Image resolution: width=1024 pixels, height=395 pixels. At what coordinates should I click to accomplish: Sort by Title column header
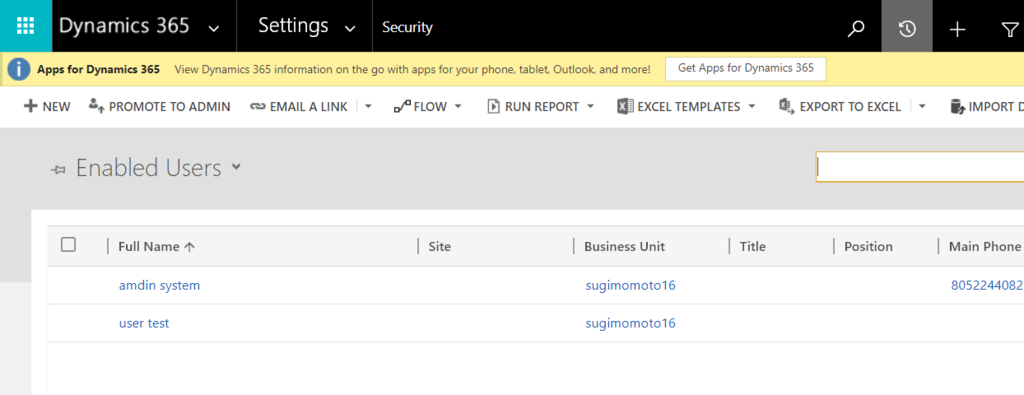[x=752, y=247]
